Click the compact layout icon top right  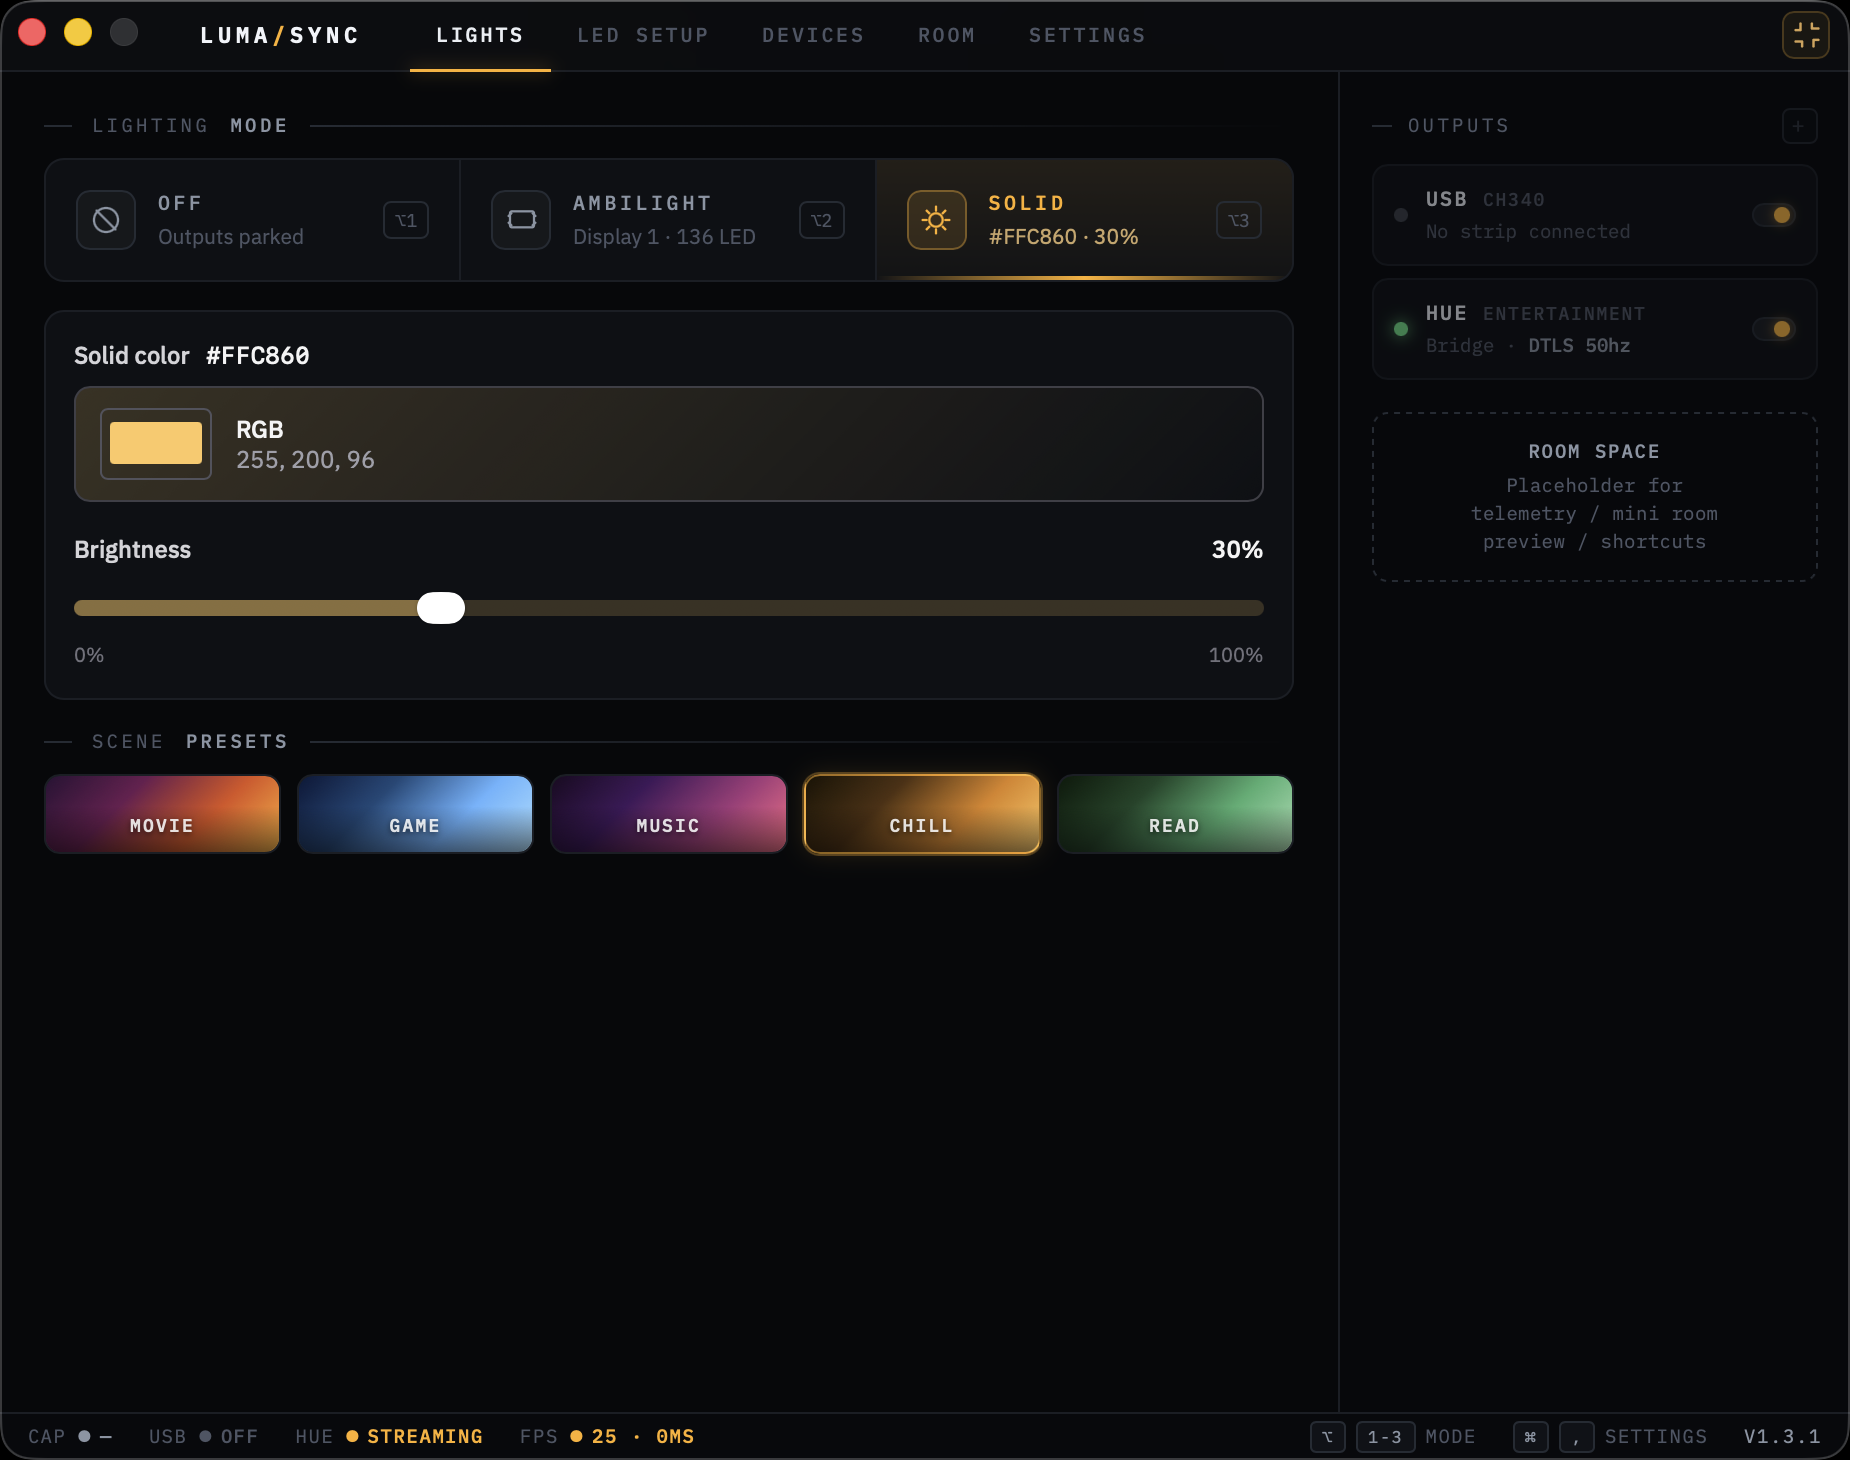1805,34
